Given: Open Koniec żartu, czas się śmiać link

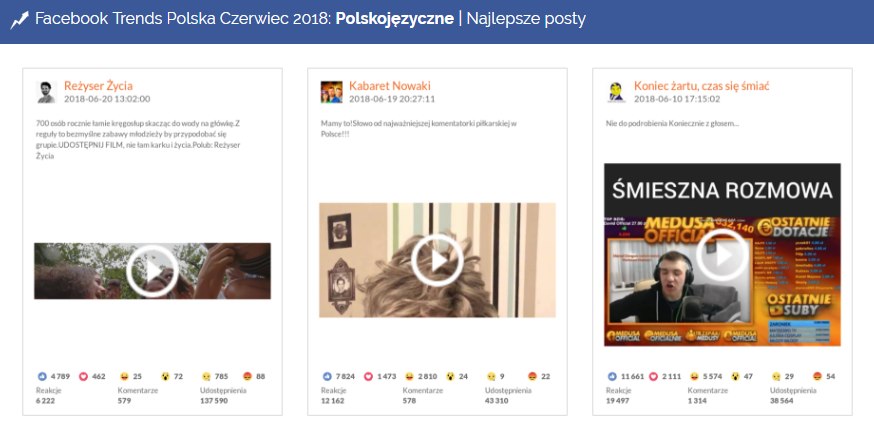Looking at the screenshot, I should [702, 86].
